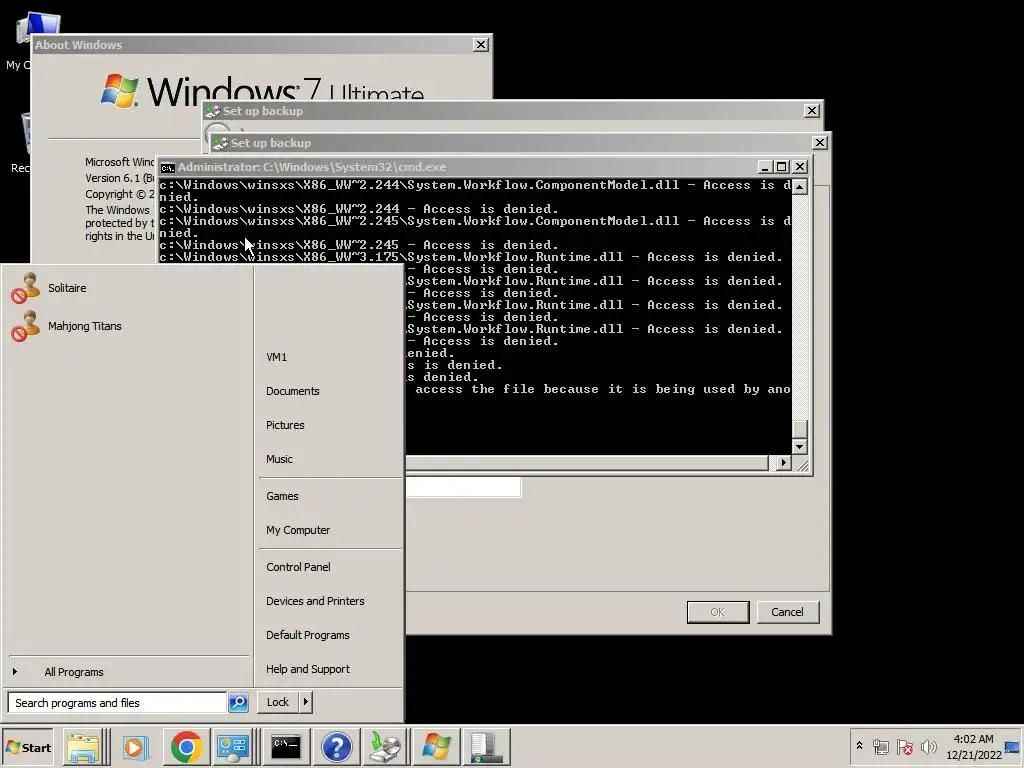Open the Help and Support taskbar button
1024x768 pixels.
[x=336, y=747]
